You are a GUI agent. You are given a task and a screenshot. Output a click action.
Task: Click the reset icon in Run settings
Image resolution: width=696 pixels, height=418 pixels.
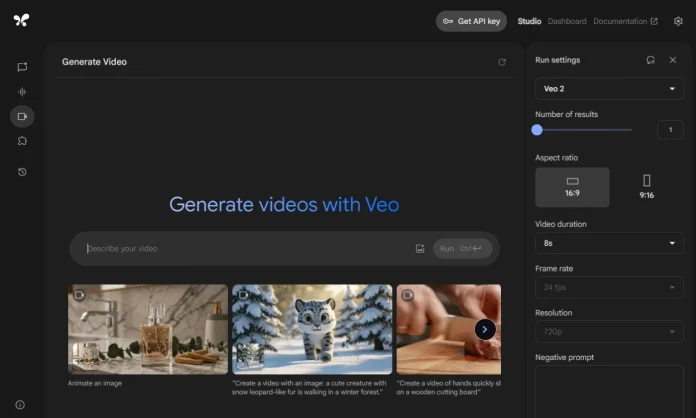point(650,60)
